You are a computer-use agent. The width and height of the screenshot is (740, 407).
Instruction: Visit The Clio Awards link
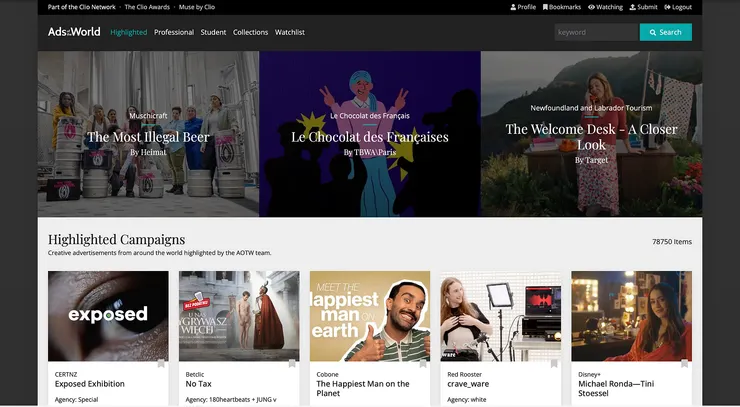point(147,7)
